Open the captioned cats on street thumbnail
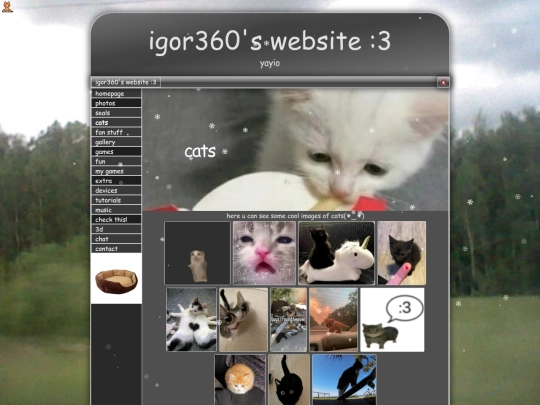The image size is (540, 405). [x=289, y=320]
